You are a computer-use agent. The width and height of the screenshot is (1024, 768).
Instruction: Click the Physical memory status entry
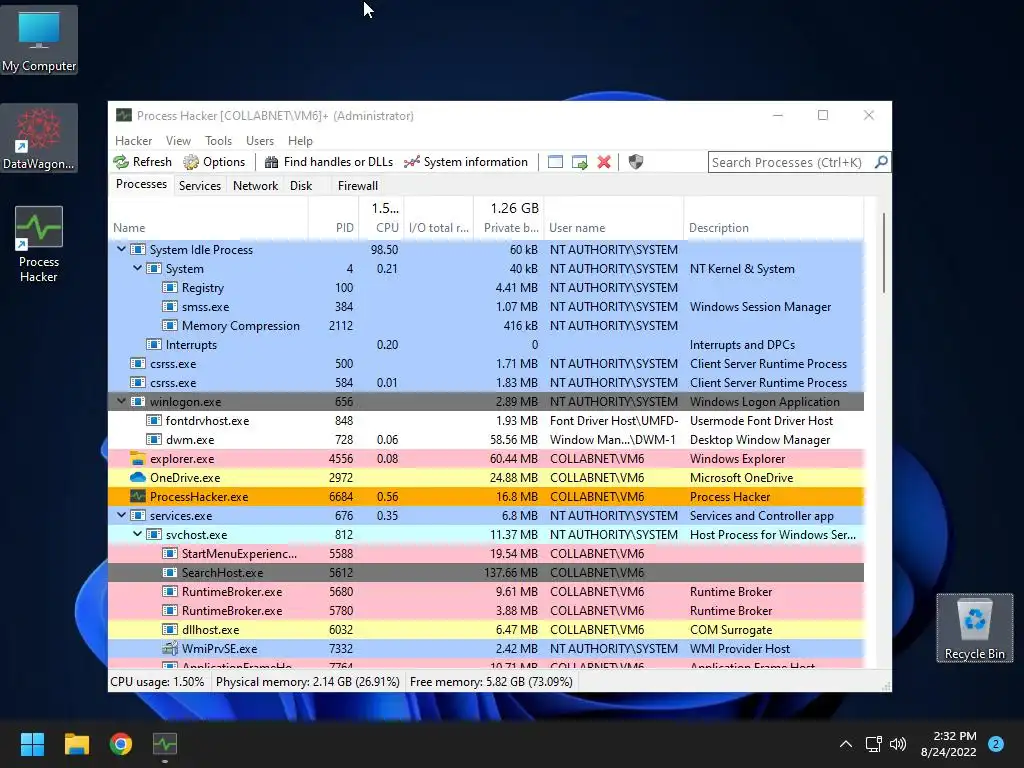point(308,682)
